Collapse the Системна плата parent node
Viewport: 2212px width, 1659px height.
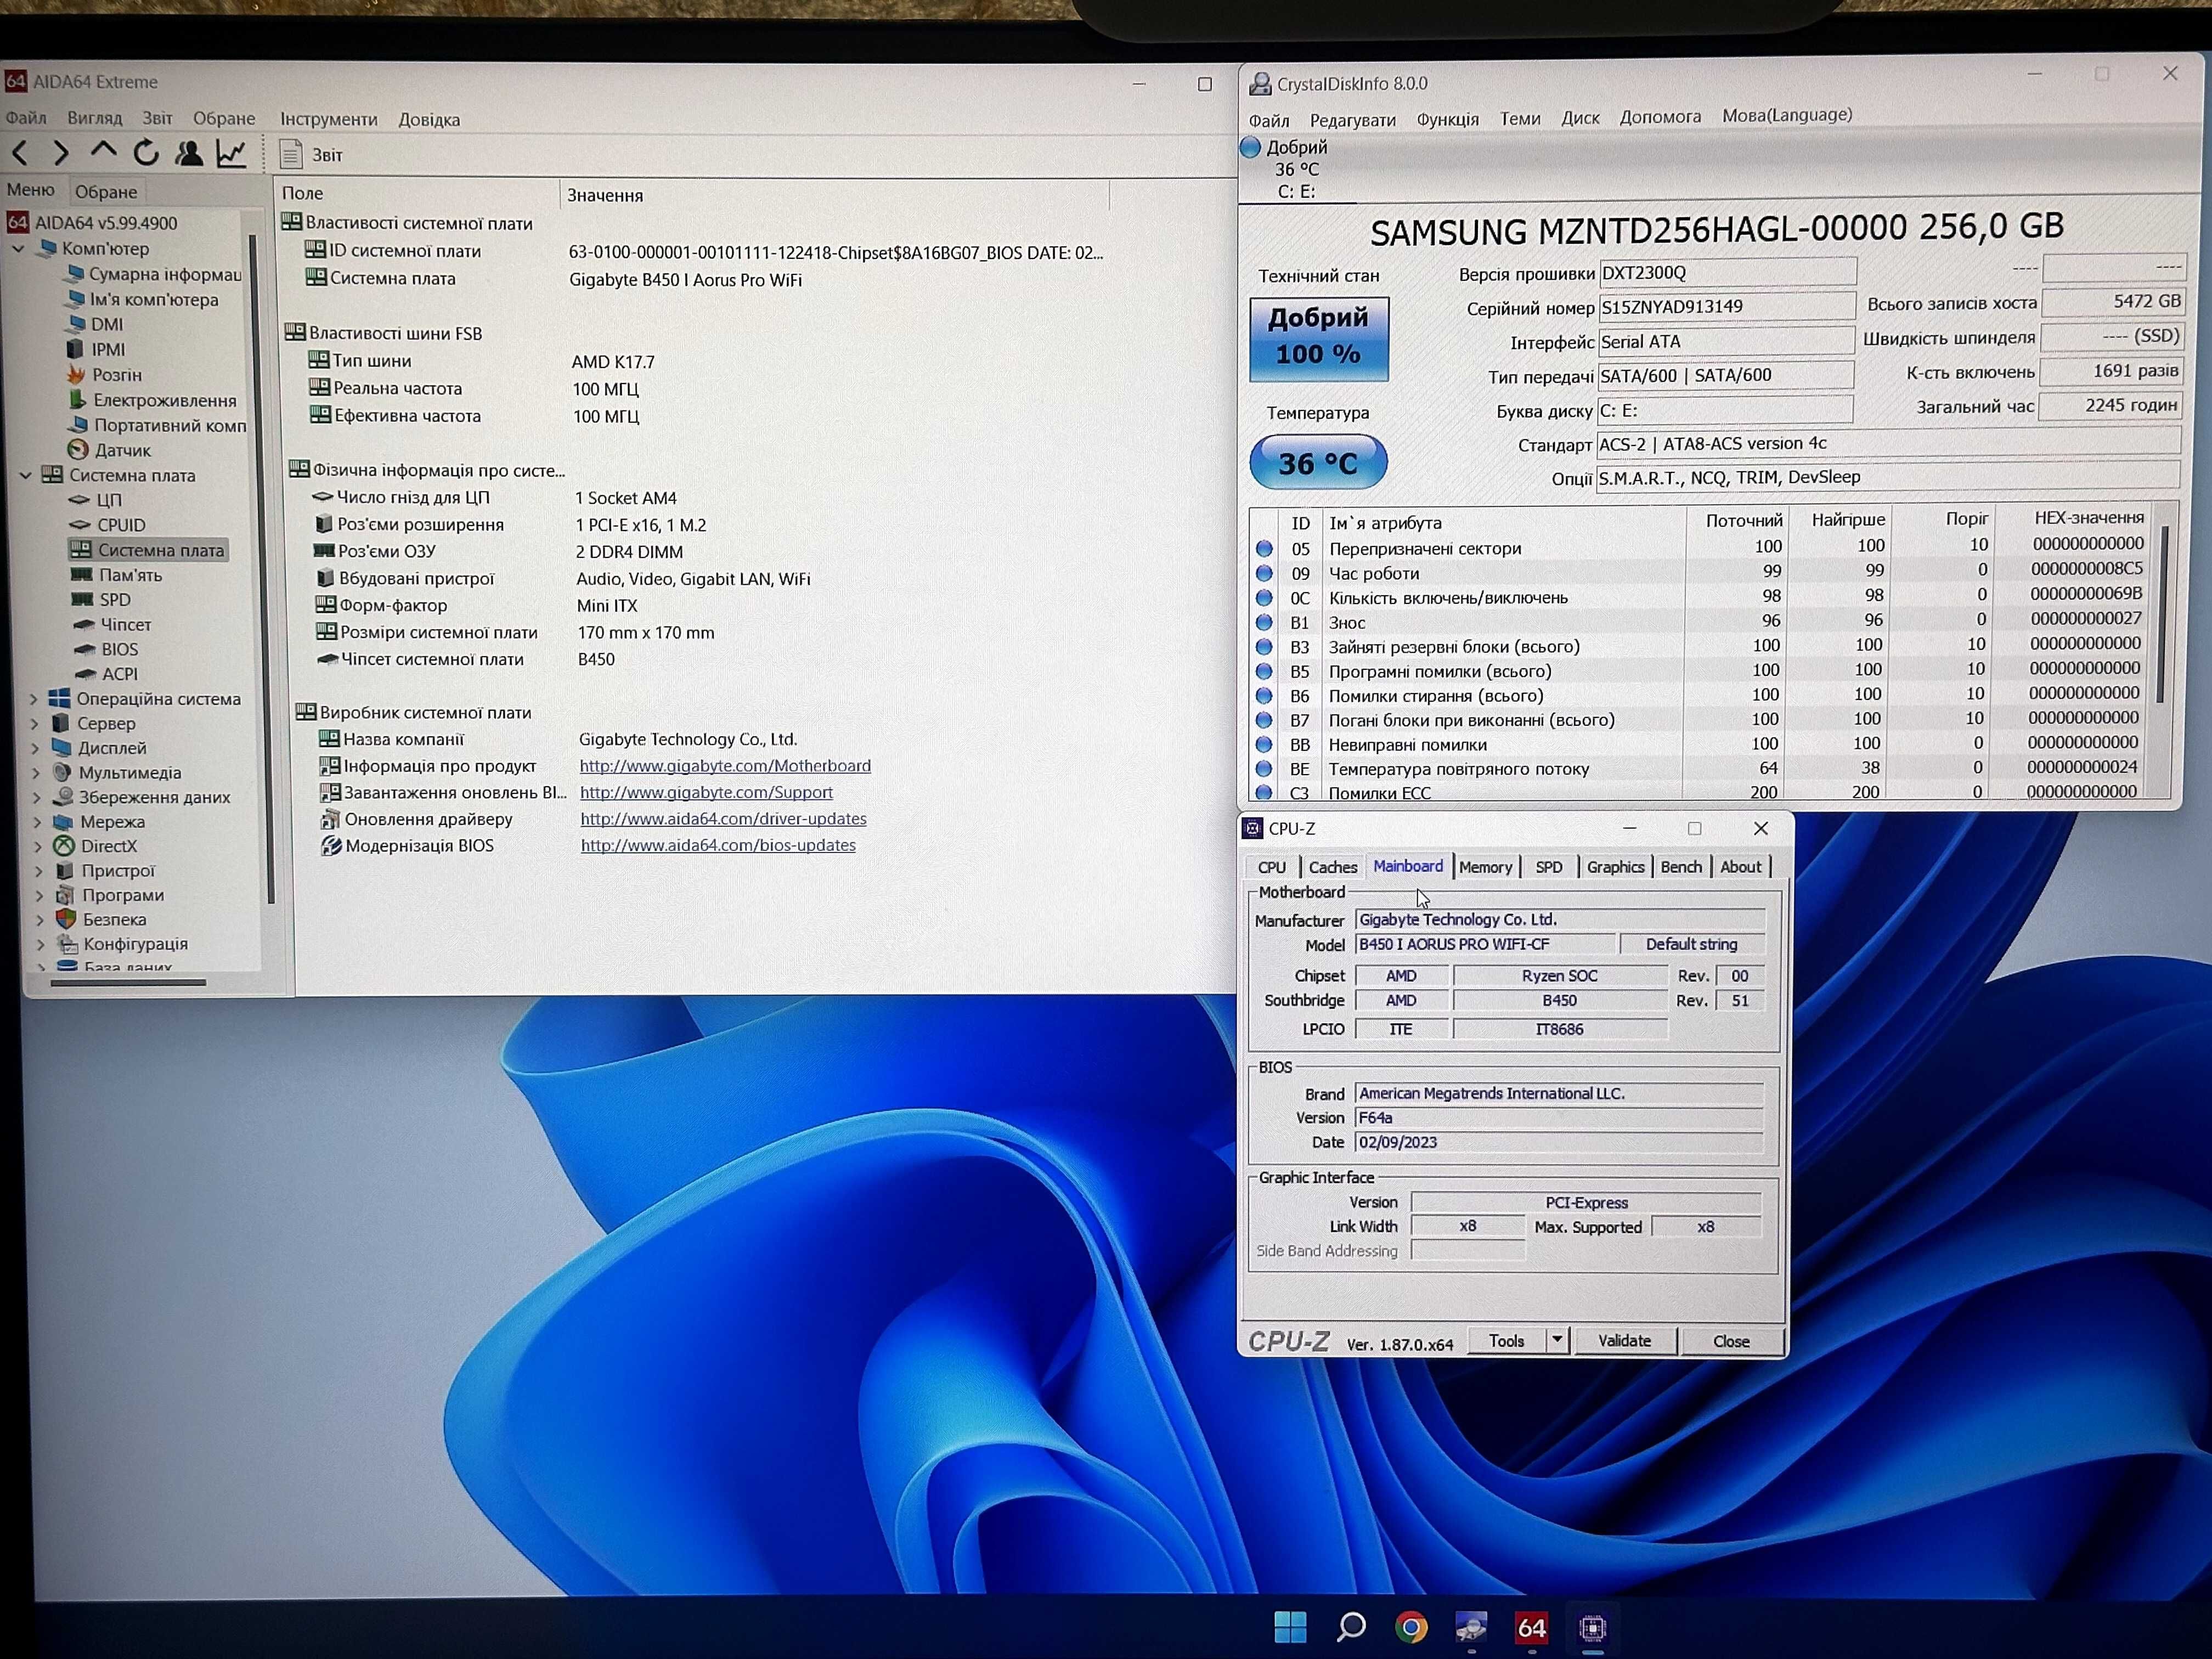[25, 475]
